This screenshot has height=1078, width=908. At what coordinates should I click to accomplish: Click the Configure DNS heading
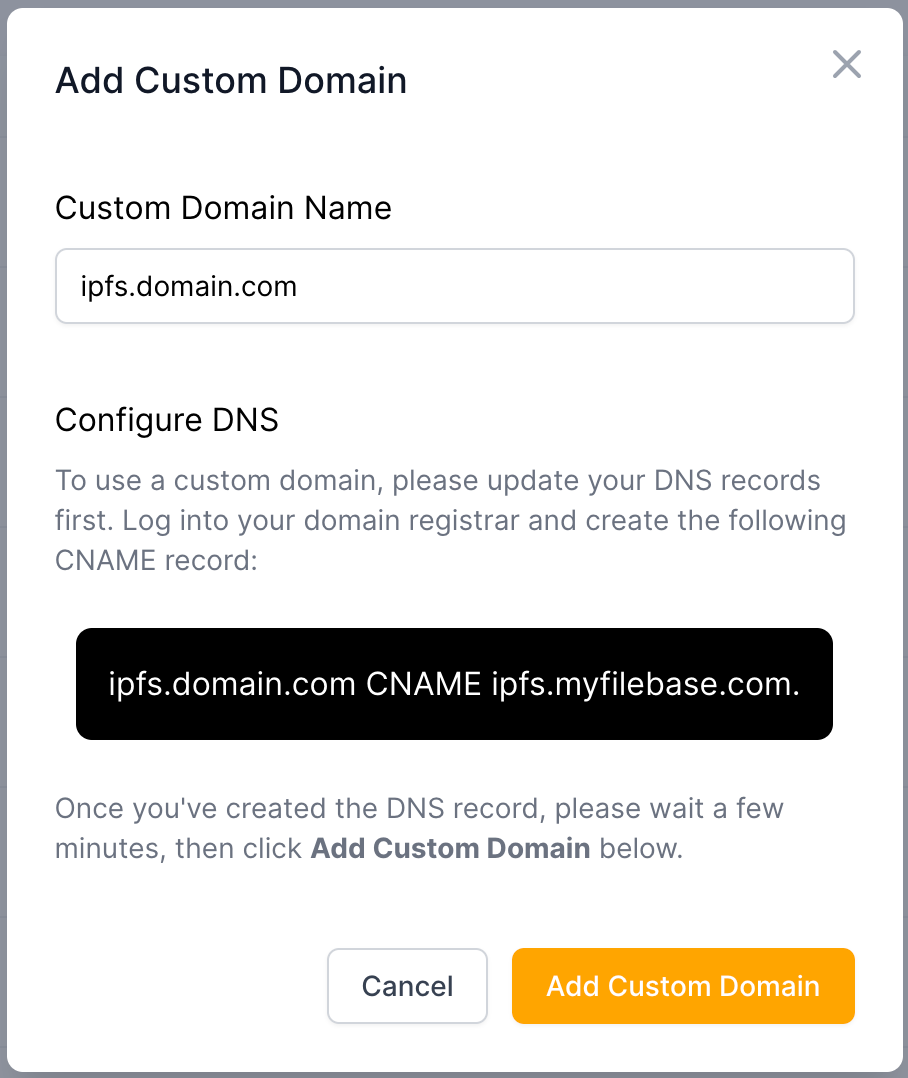tap(167, 420)
